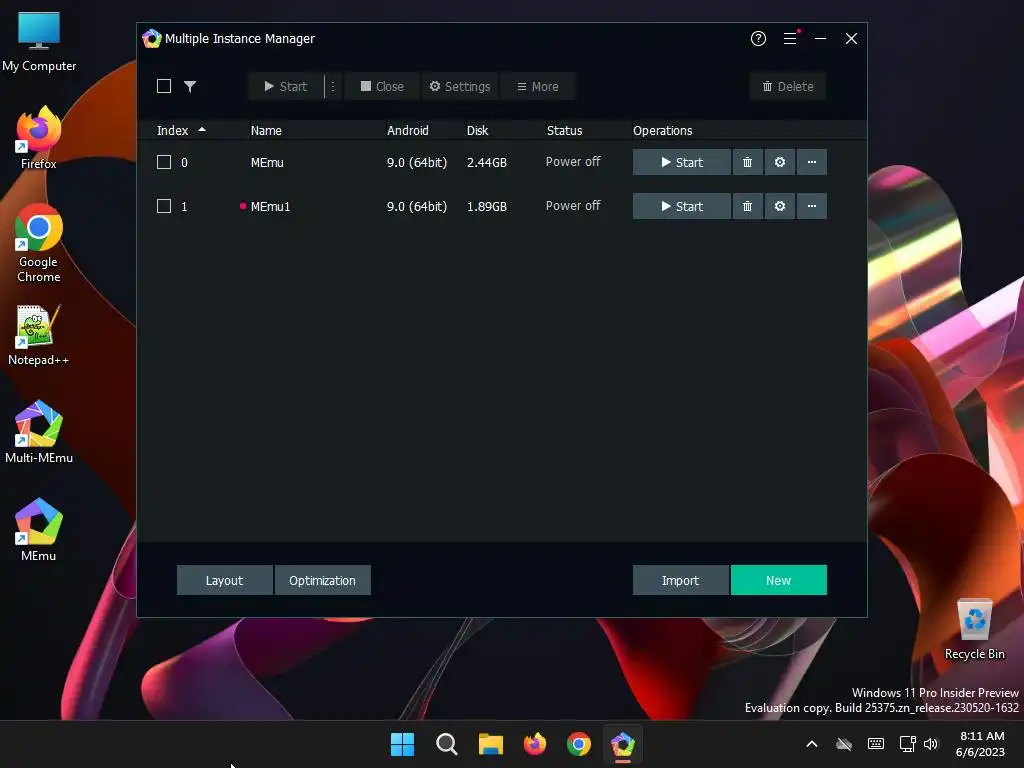Open settings gear for MEmu1 instance

coord(780,206)
